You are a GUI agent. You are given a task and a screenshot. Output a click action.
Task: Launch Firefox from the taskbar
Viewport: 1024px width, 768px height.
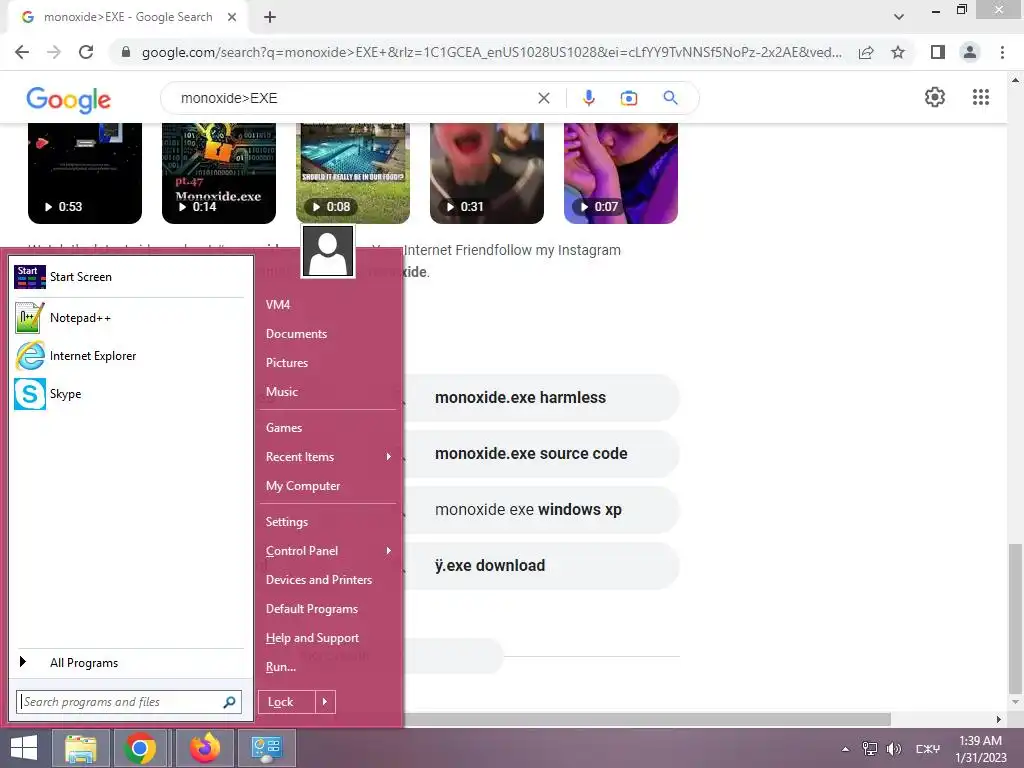(204, 748)
